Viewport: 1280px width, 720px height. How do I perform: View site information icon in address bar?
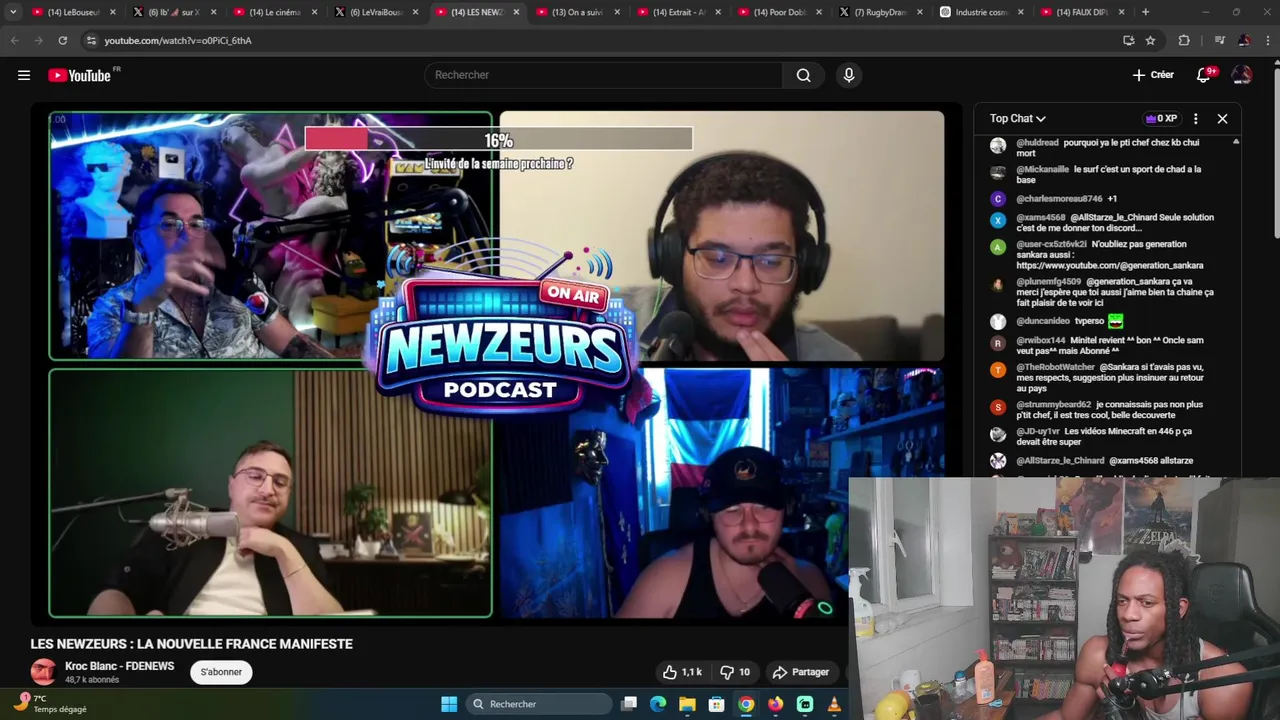point(91,40)
